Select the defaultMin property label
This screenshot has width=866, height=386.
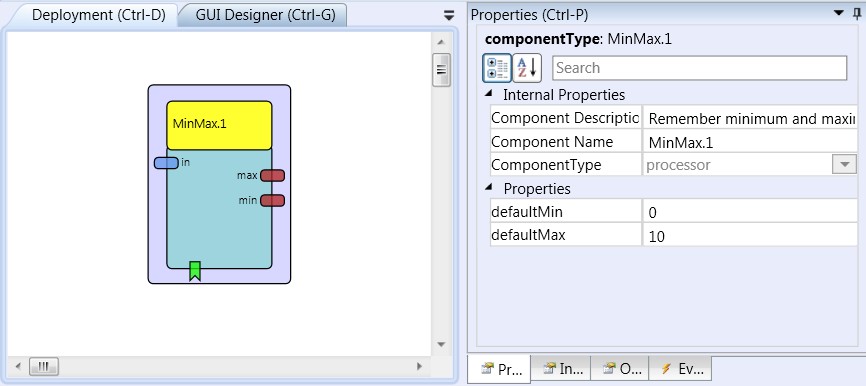pos(566,211)
